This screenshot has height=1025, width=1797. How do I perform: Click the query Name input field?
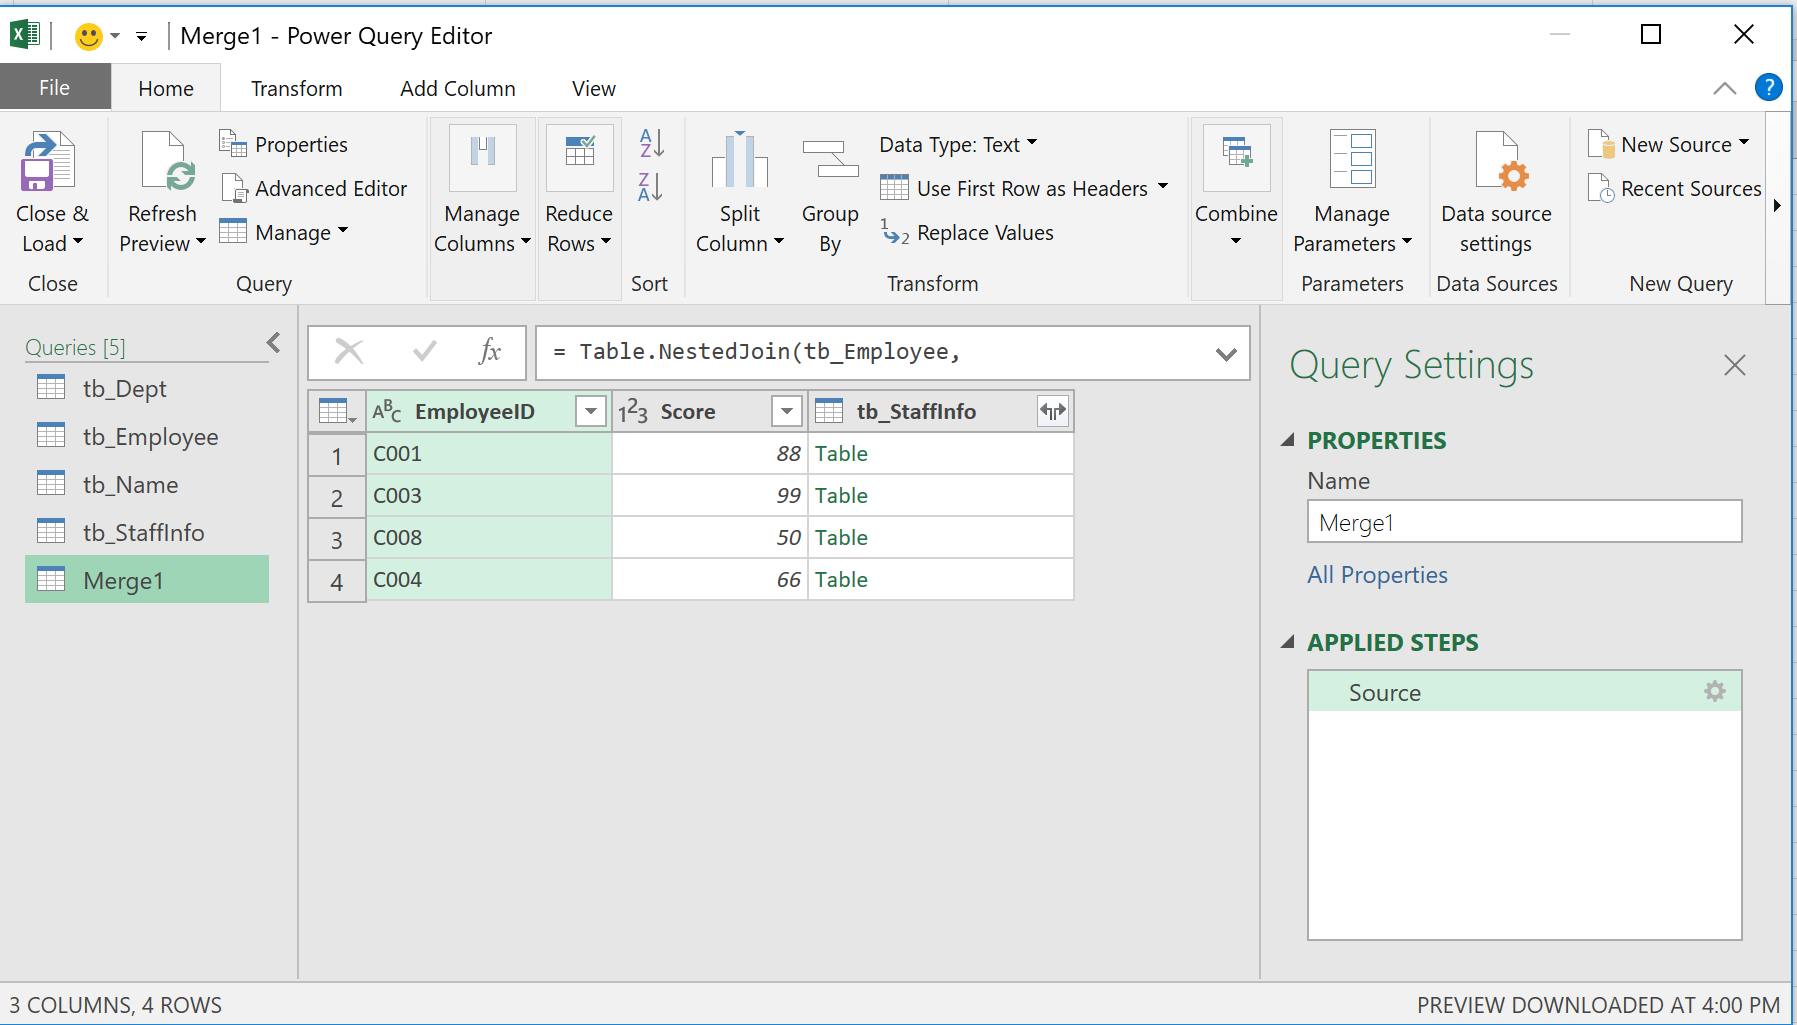pos(1523,522)
